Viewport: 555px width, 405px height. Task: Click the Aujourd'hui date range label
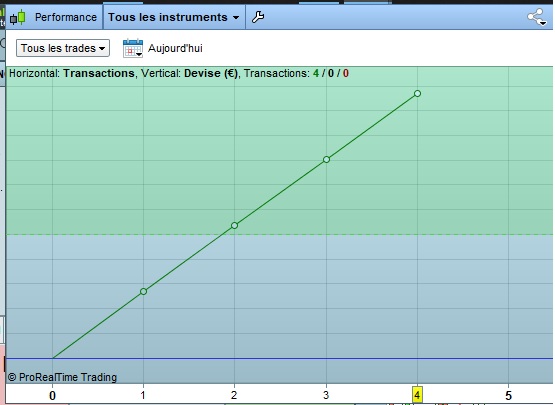point(175,48)
